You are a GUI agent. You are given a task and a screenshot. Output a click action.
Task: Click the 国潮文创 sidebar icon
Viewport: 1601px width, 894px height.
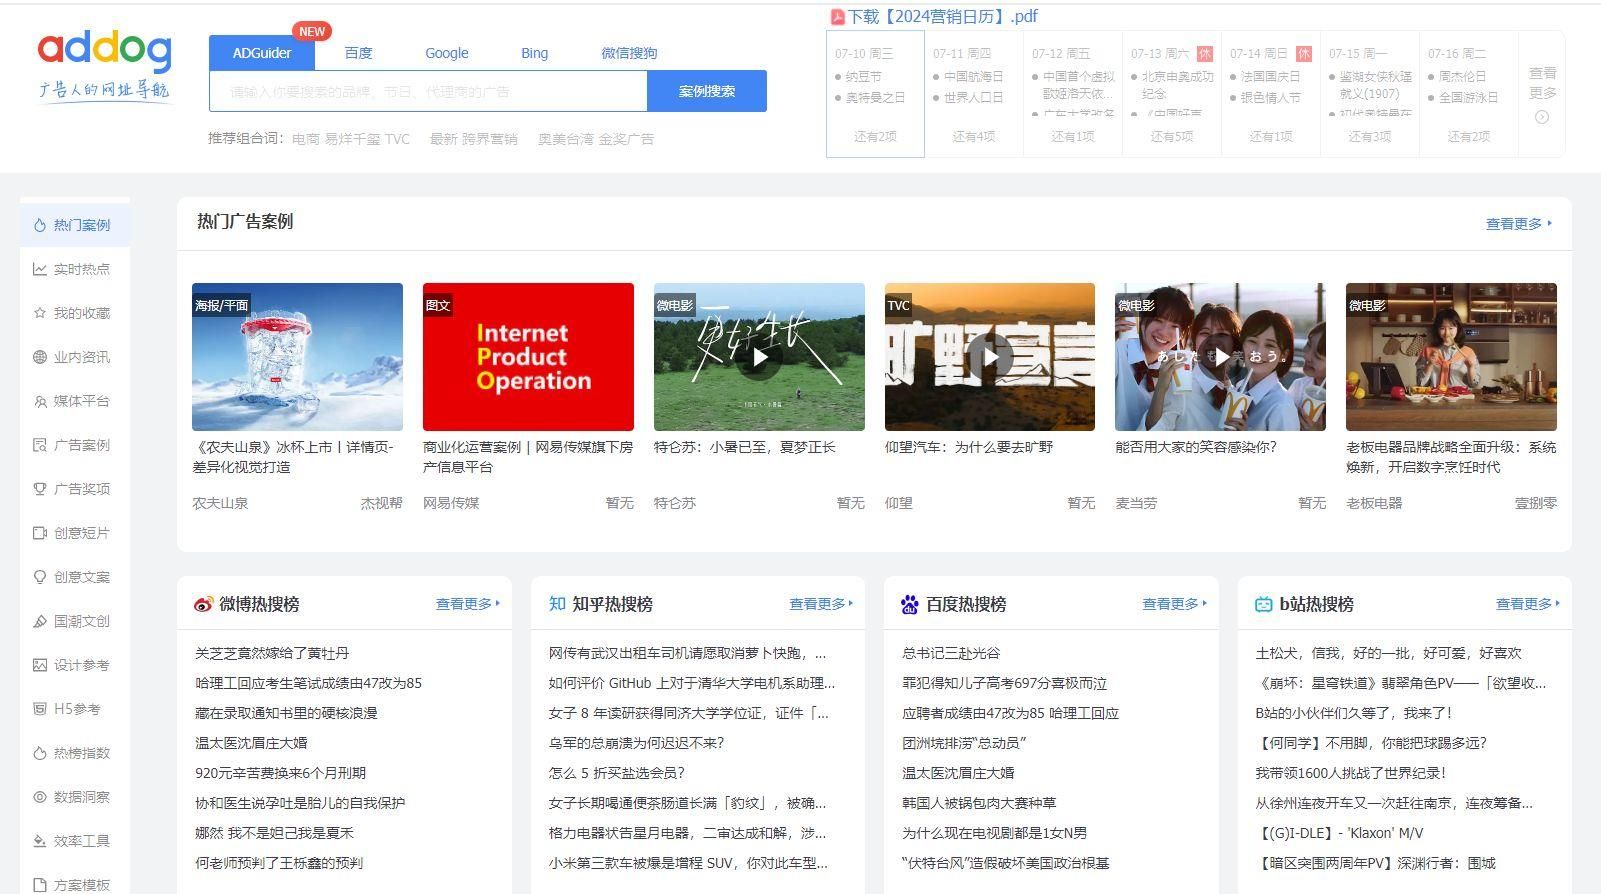(40, 621)
